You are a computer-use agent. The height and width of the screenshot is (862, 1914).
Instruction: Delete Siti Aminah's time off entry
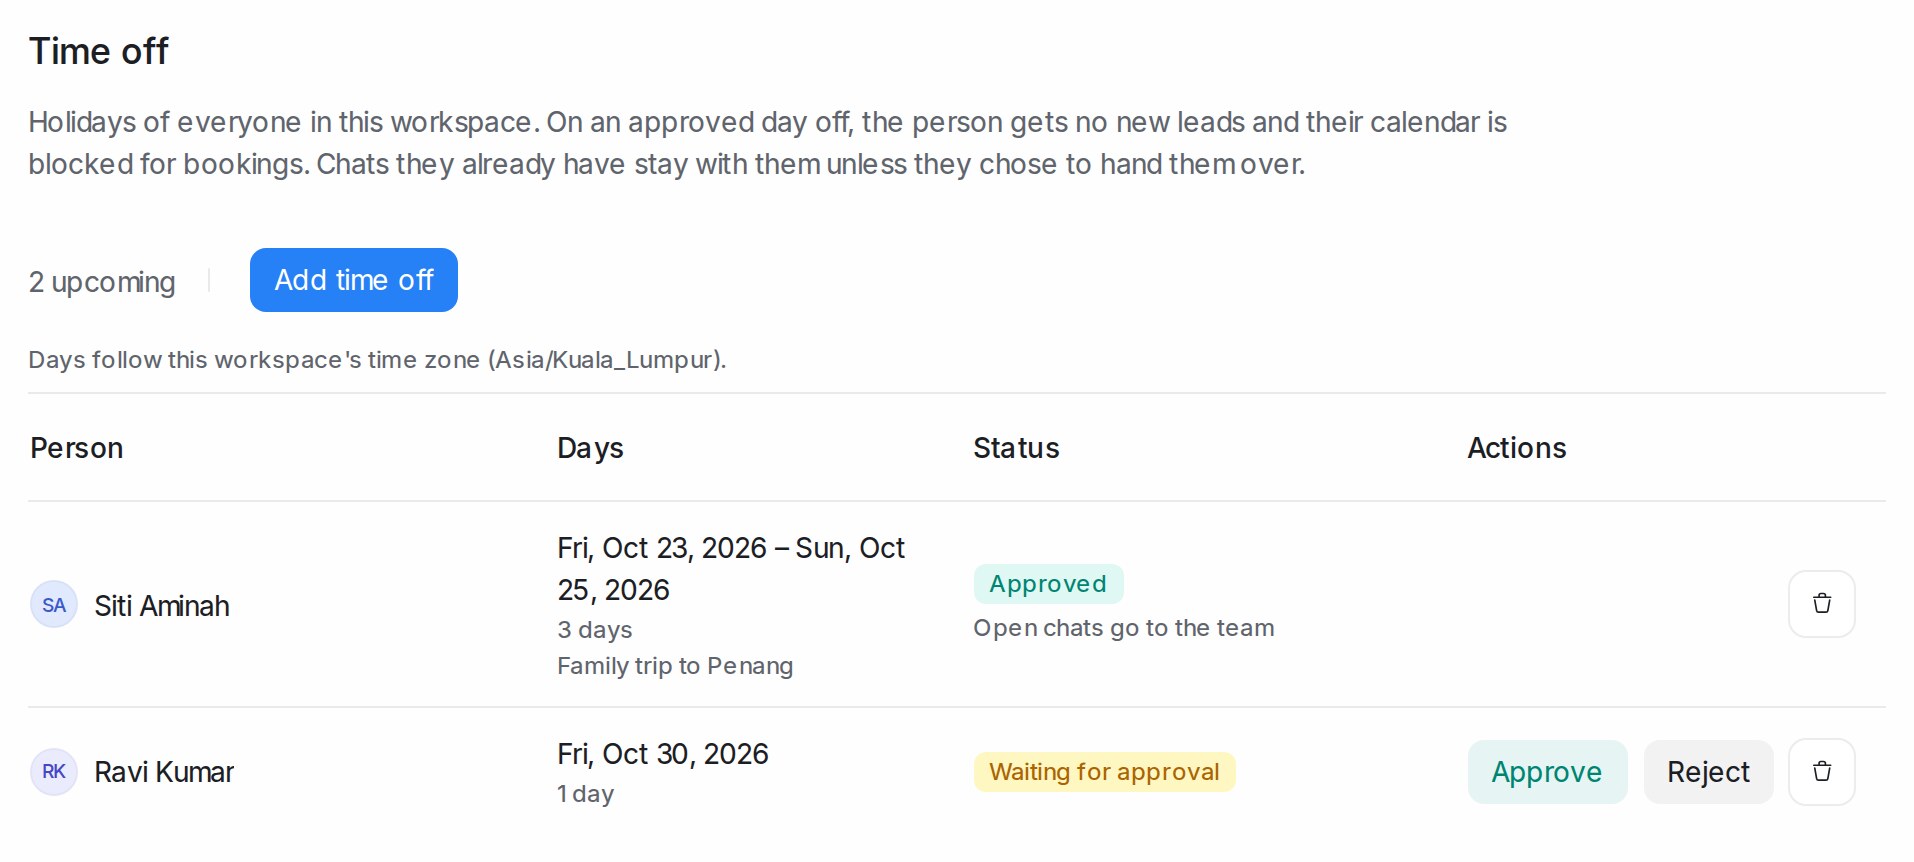pyautogui.click(x=1821, y=604)
